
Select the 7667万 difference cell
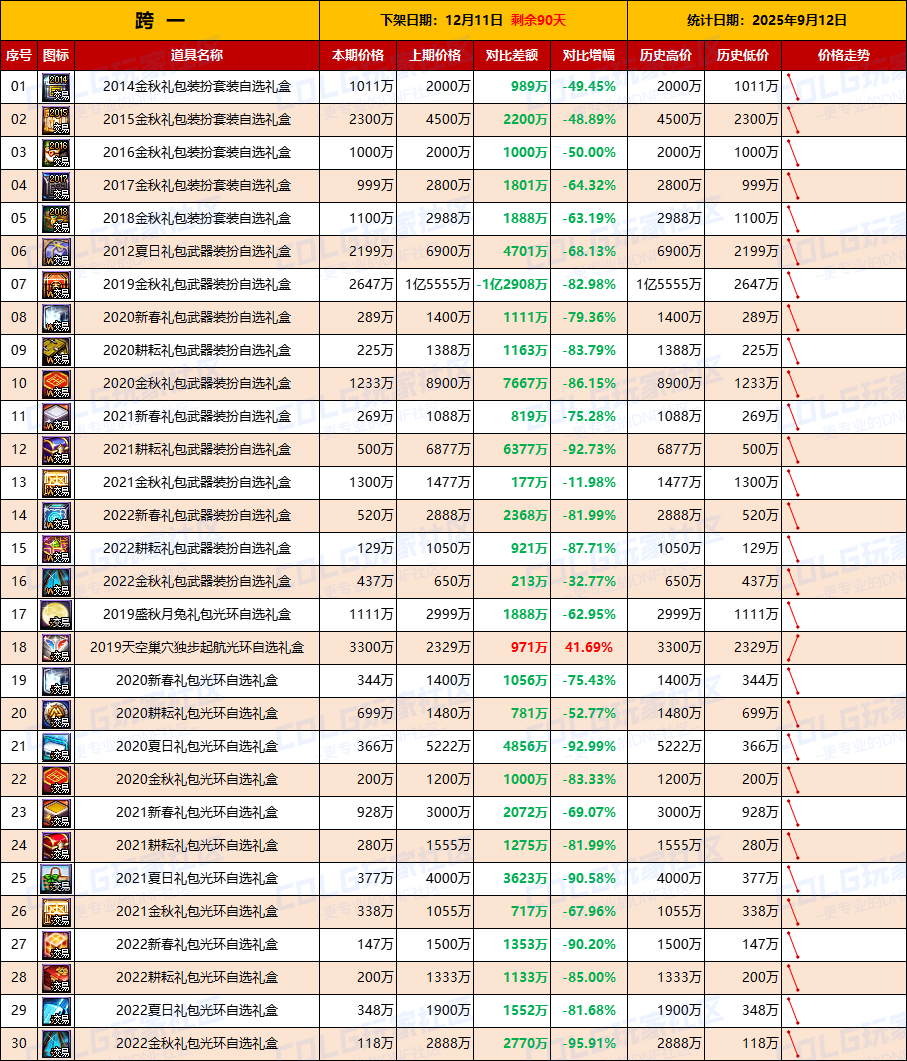(512, 384)
